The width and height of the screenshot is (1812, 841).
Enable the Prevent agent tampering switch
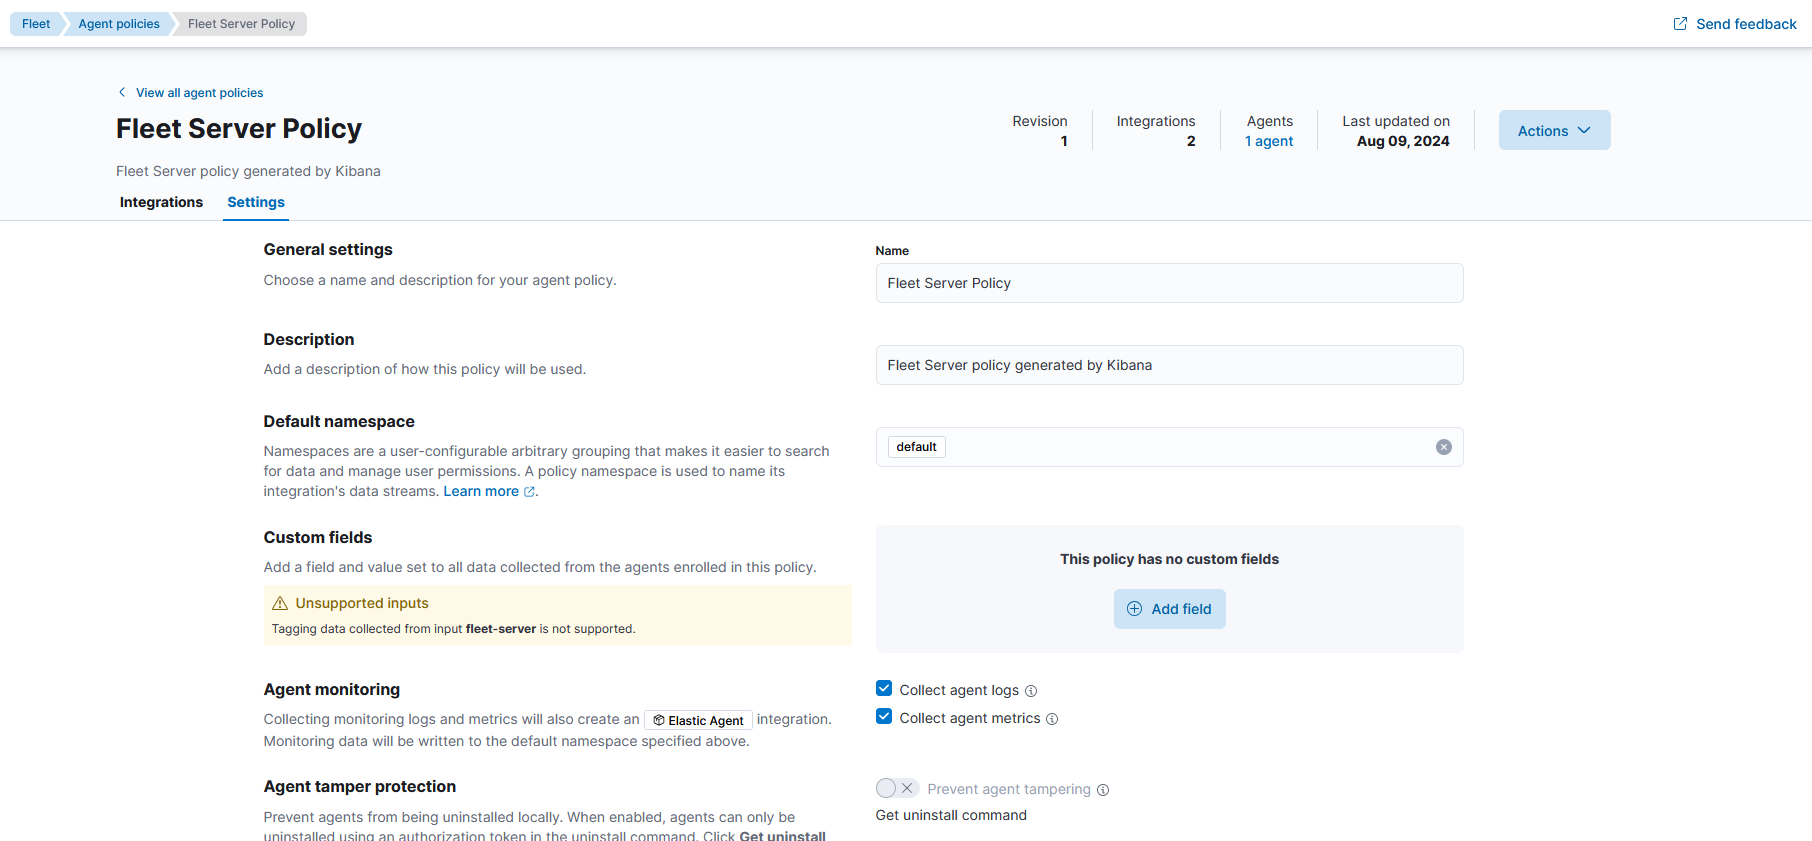tap(896, 788)
